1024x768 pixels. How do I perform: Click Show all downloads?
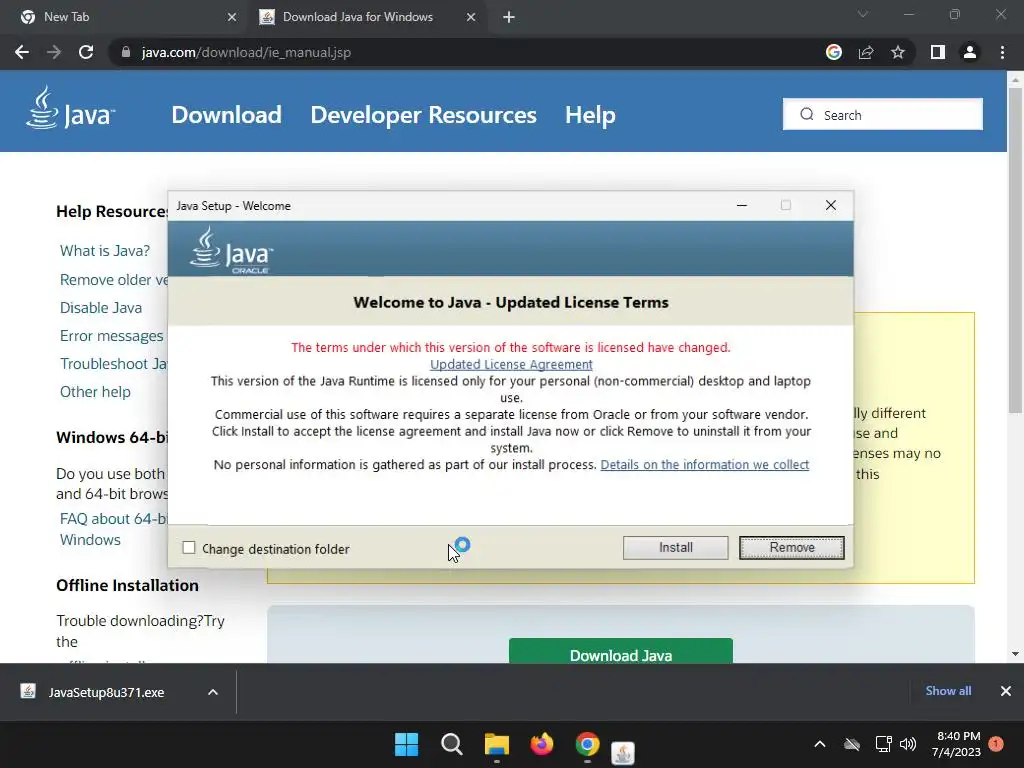(948, 691)
